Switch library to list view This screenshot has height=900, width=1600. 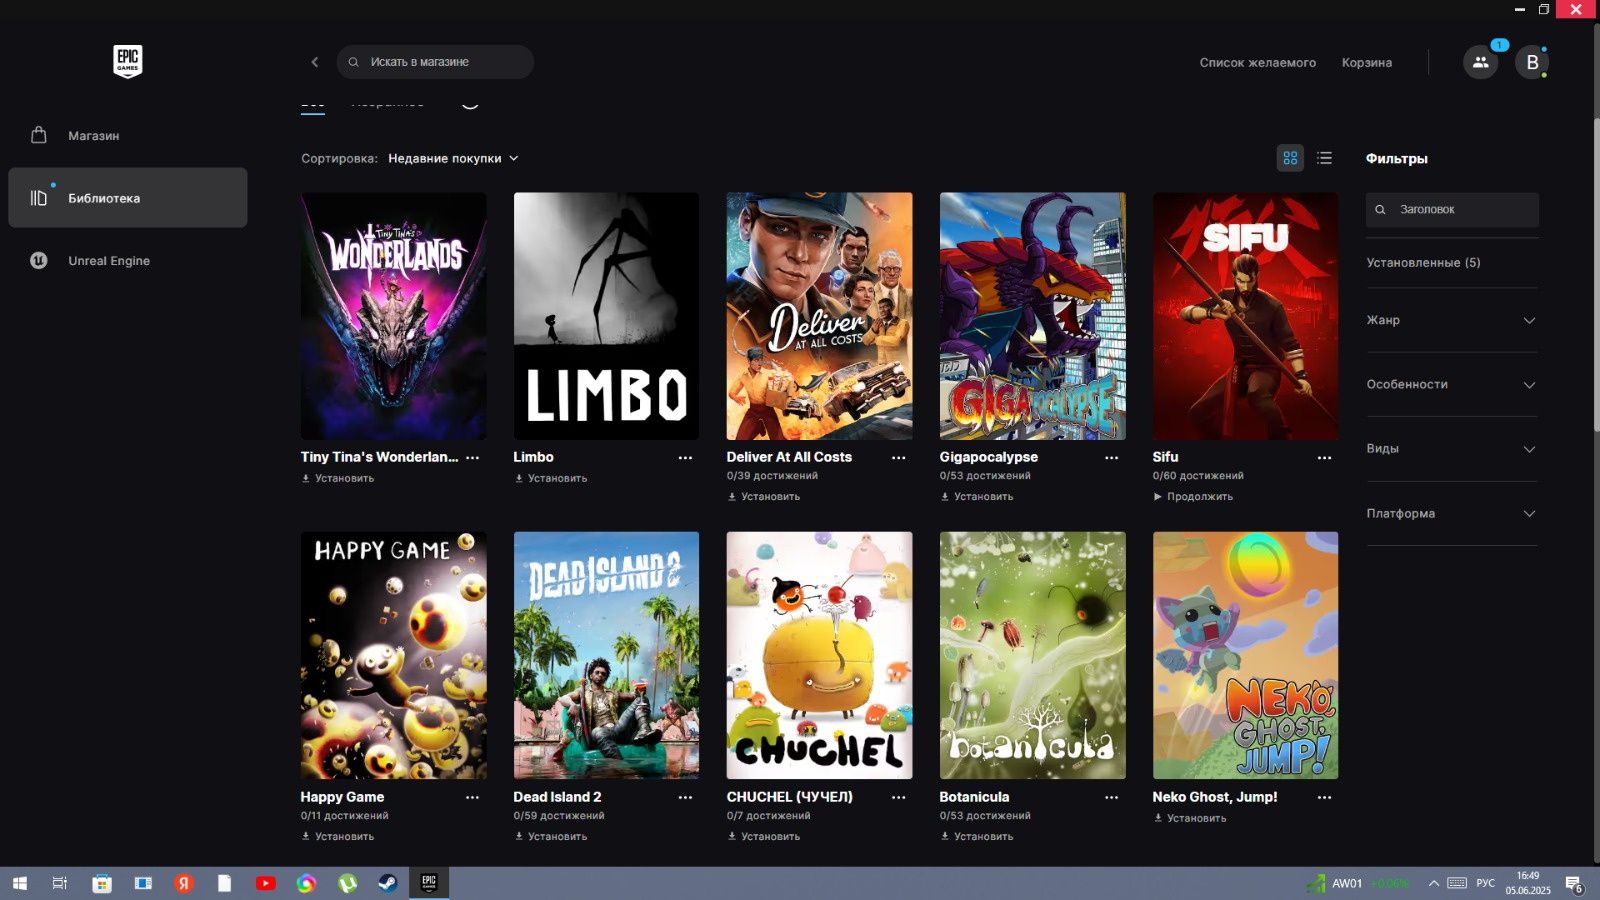click(x=1324, y=158)
